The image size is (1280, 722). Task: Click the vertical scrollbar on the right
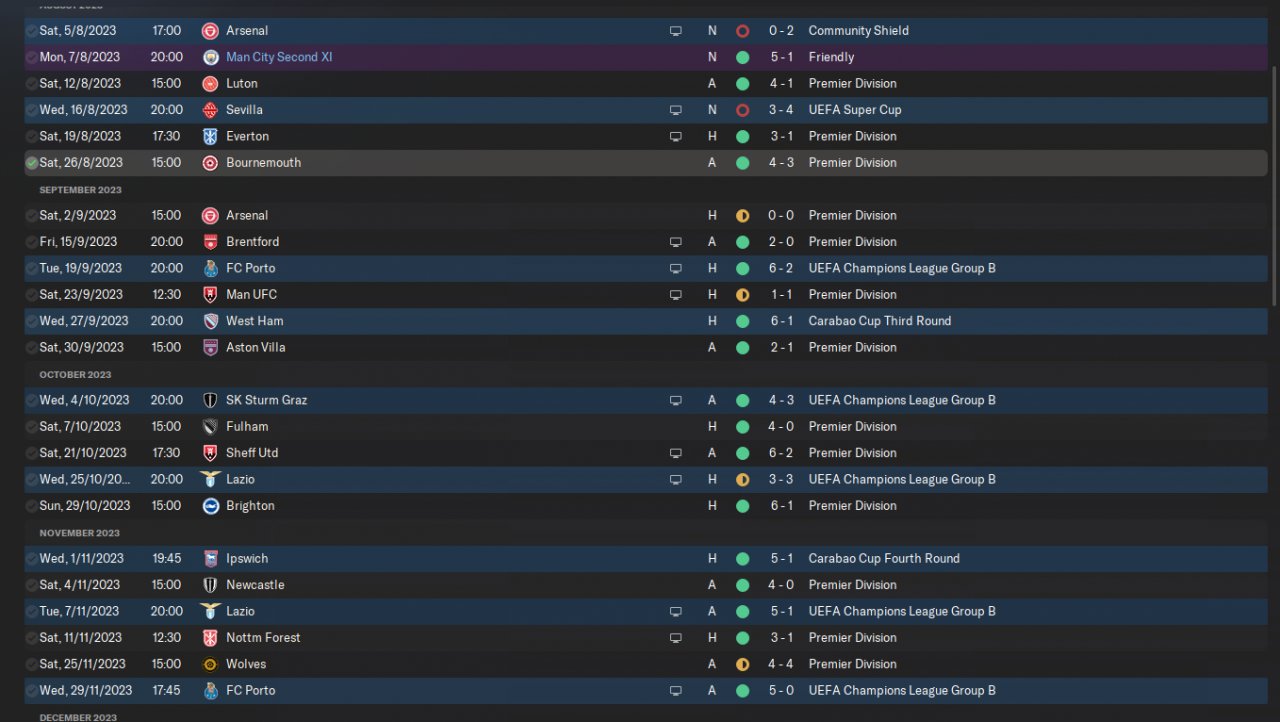pyautogui.click(x=1273, y=185)
